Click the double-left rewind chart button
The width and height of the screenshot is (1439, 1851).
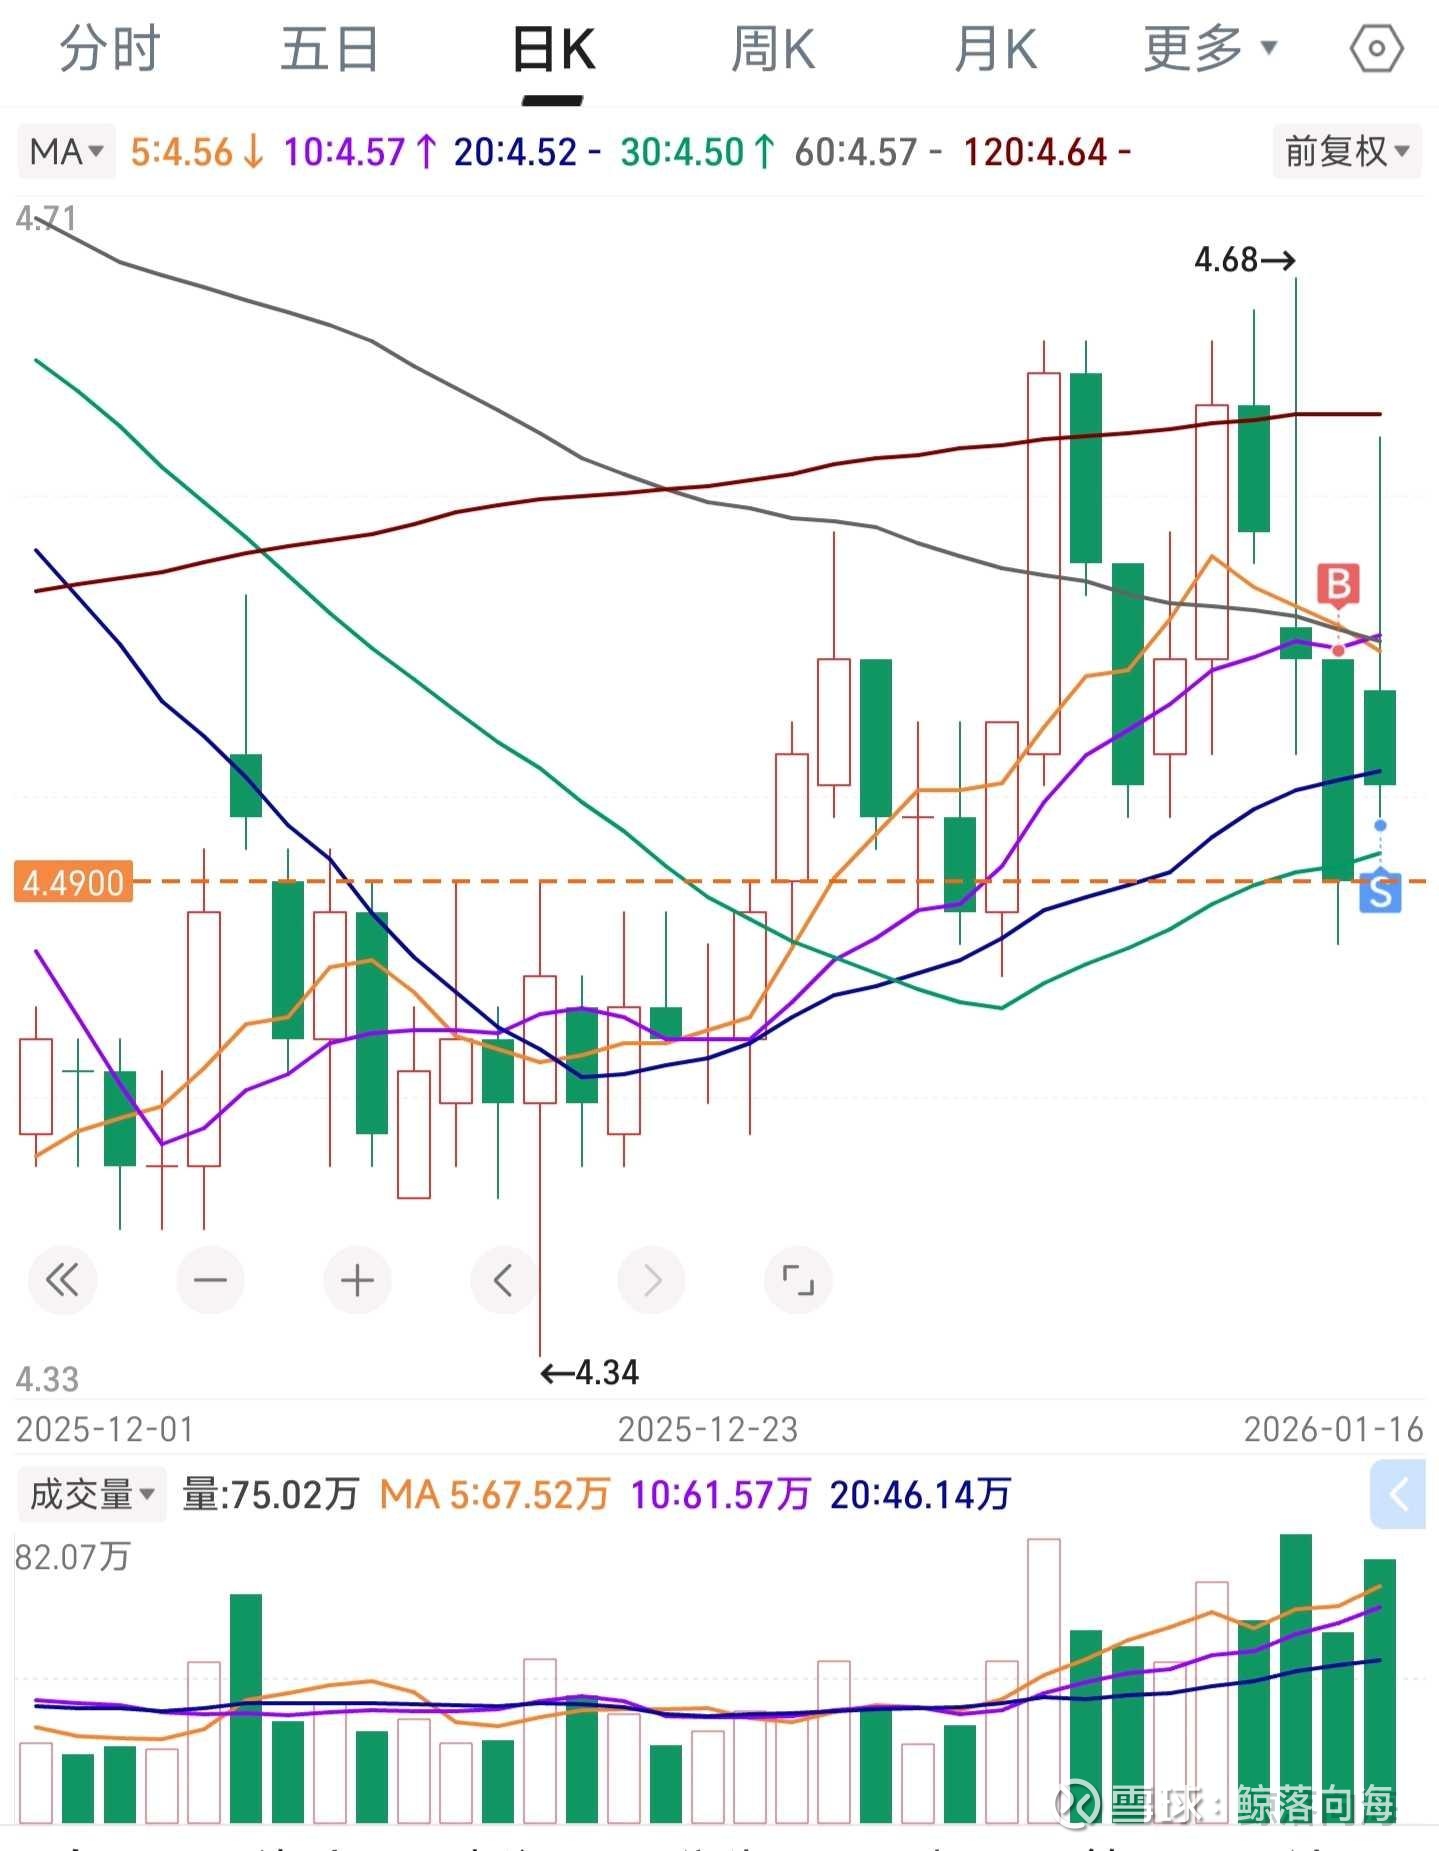62,1280
